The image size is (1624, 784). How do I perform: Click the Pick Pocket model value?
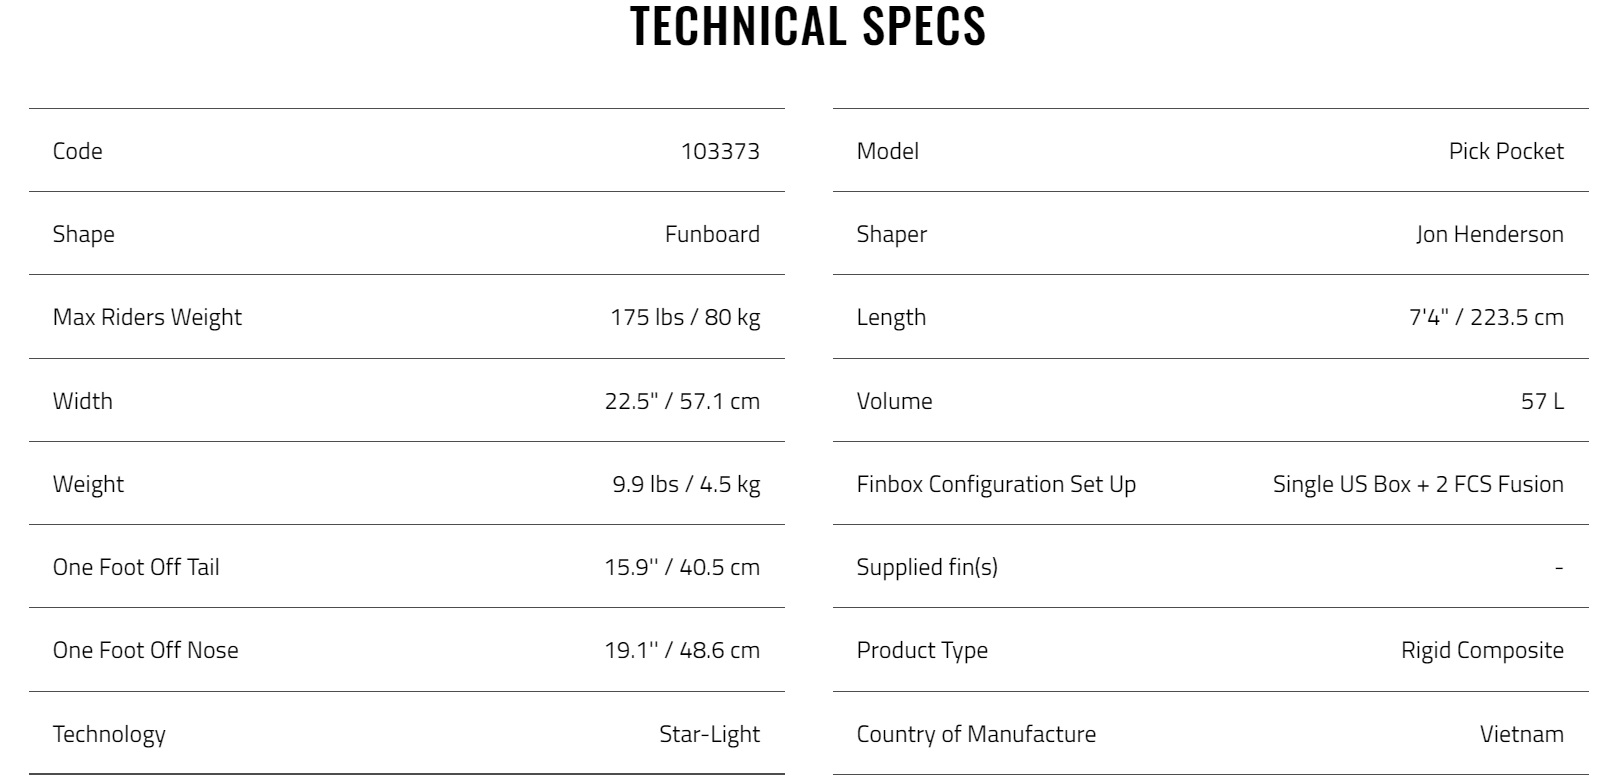point(1506,151)
